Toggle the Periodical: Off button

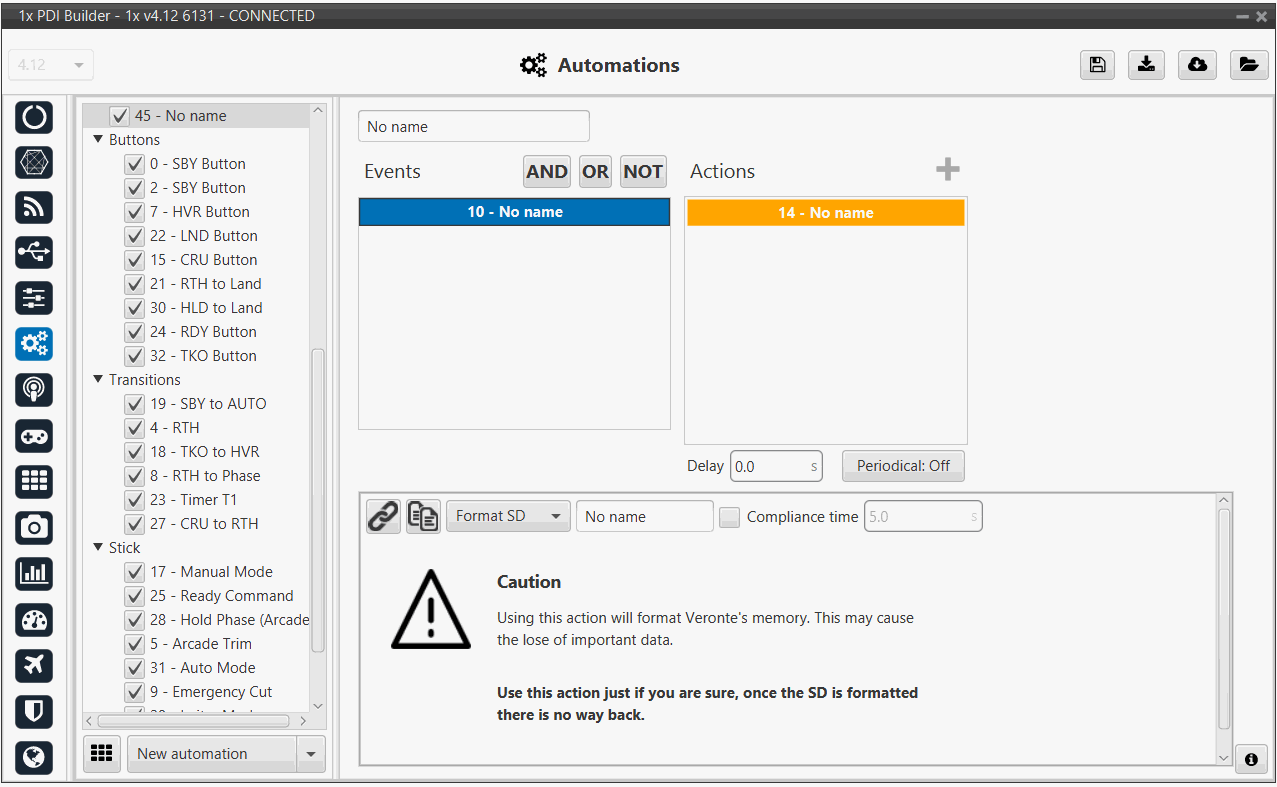tap(903, 466)
